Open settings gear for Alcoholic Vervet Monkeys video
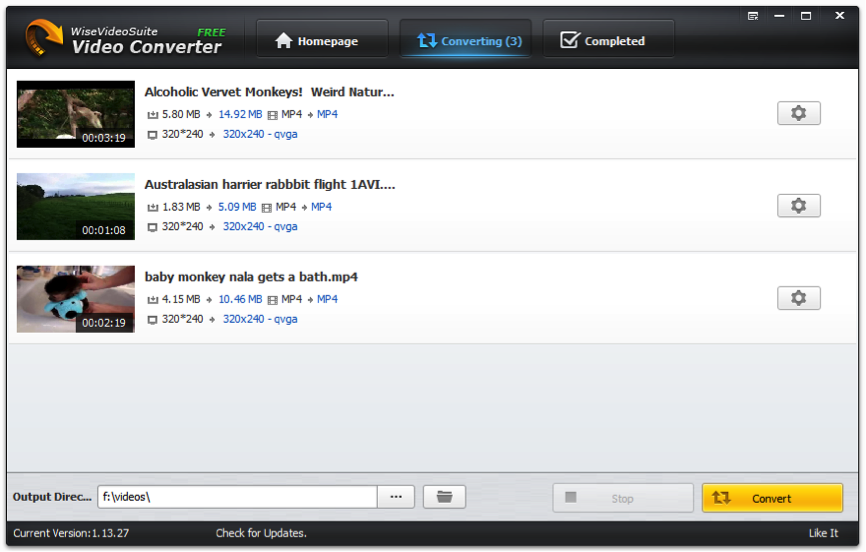The image size is (866, 552). pos(798,113)
